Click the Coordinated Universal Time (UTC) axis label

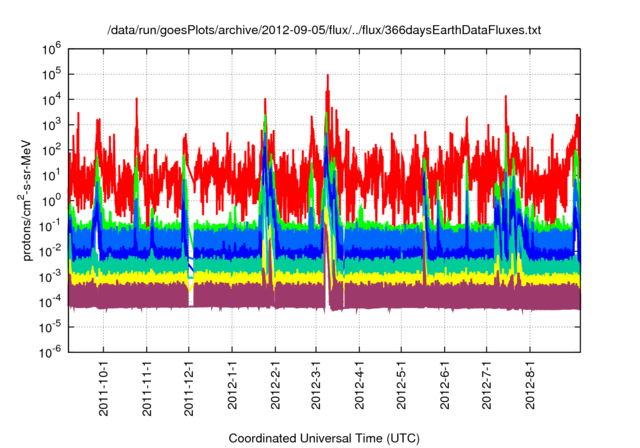click(323, 438)
